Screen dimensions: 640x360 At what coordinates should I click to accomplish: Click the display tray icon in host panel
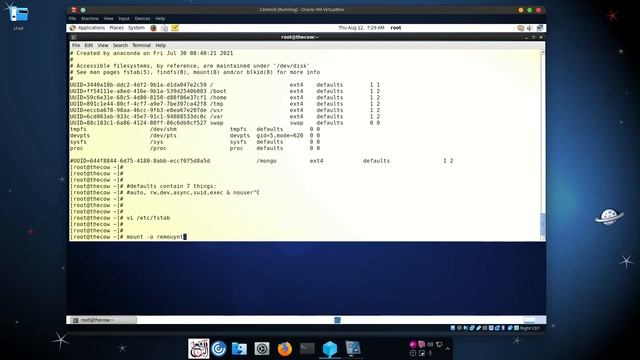[439, 344]
